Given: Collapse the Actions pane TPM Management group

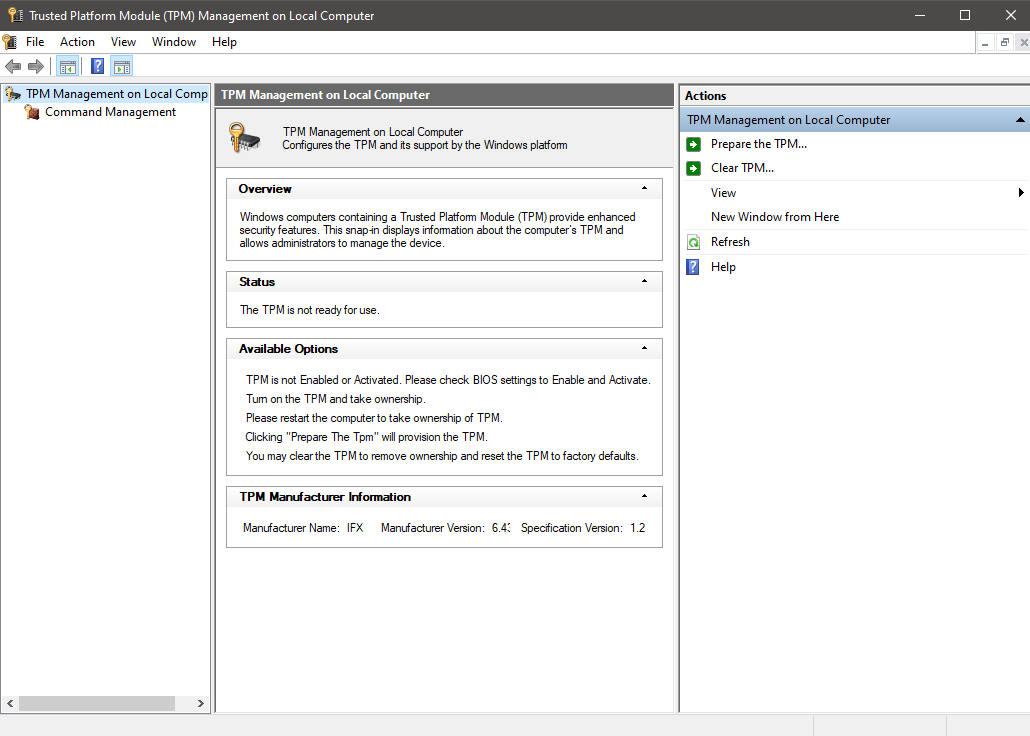Looking at the screenshot, I should 1019,120.
